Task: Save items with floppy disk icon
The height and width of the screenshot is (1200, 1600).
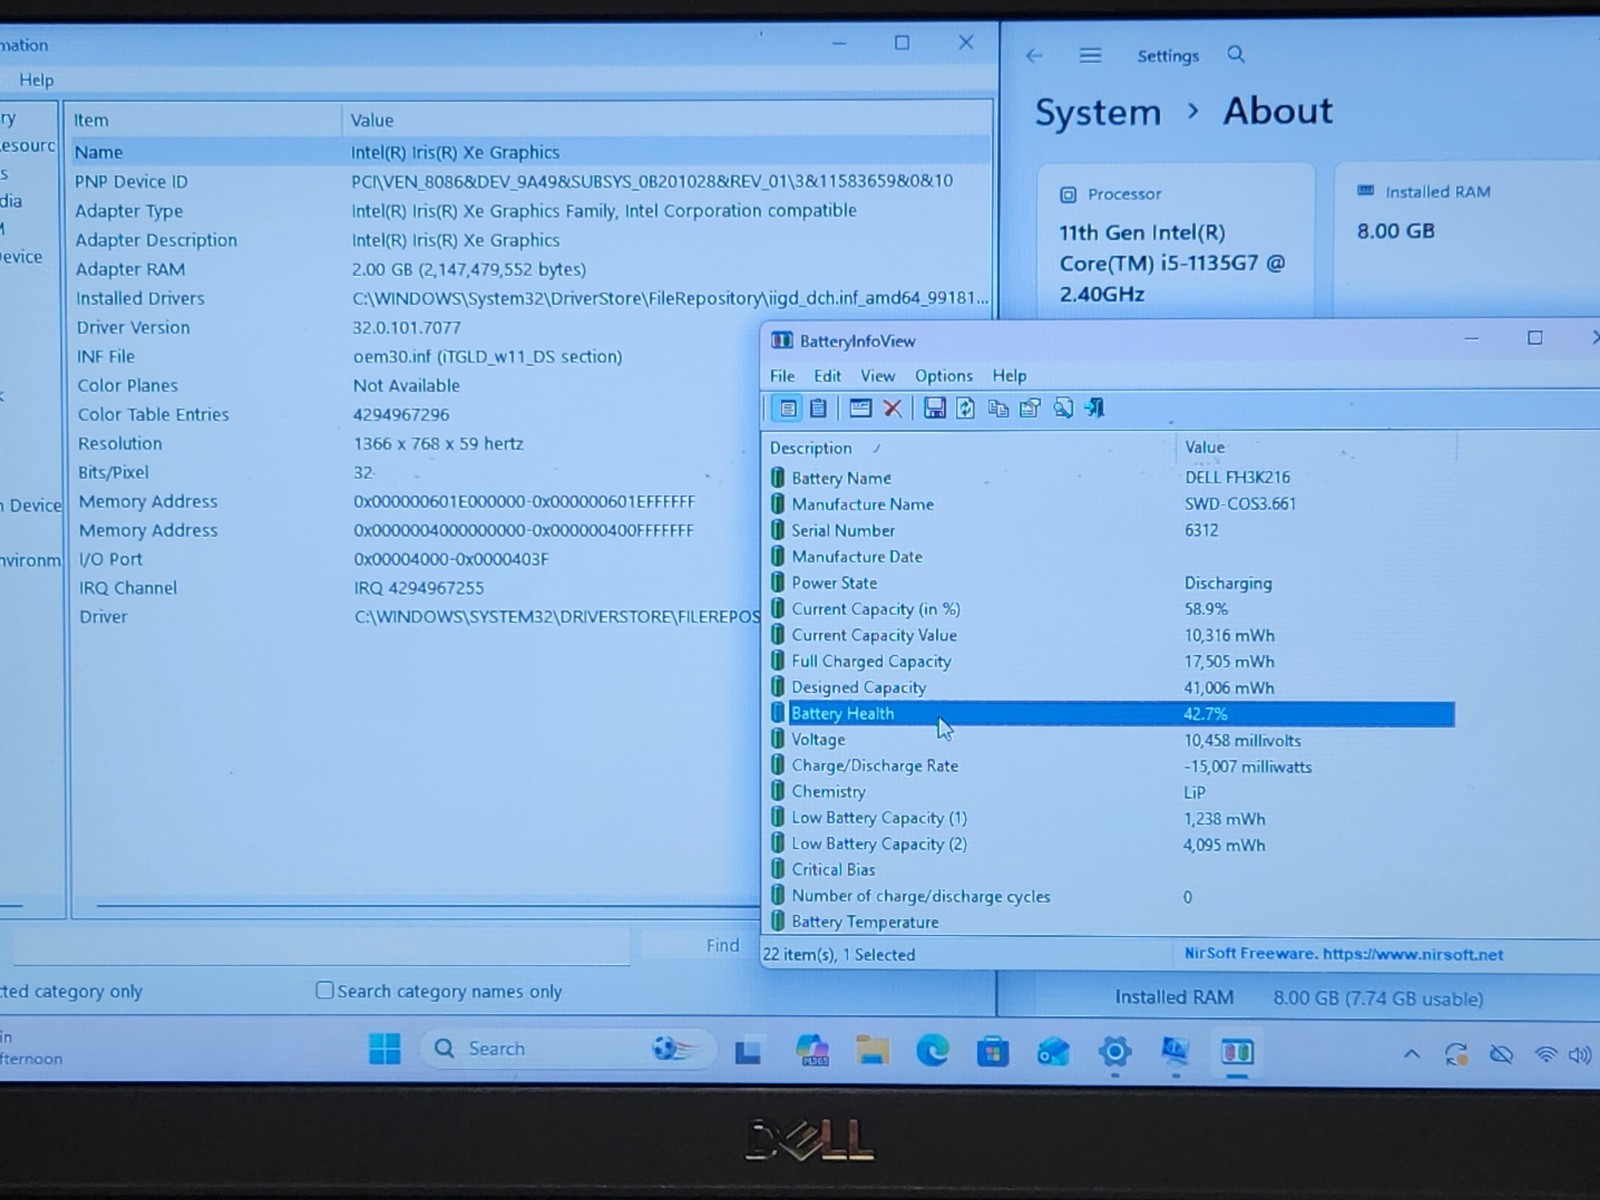Action: pos(934,408)
